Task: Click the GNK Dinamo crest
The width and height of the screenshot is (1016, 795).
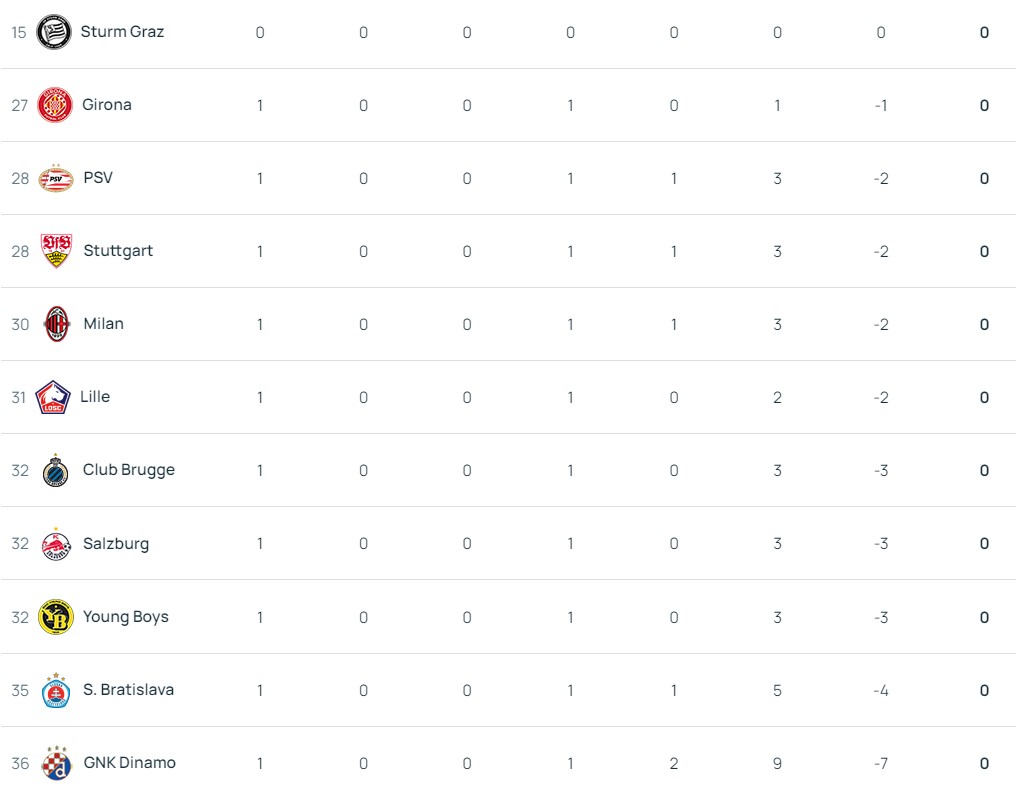Action: coord(56,763)
